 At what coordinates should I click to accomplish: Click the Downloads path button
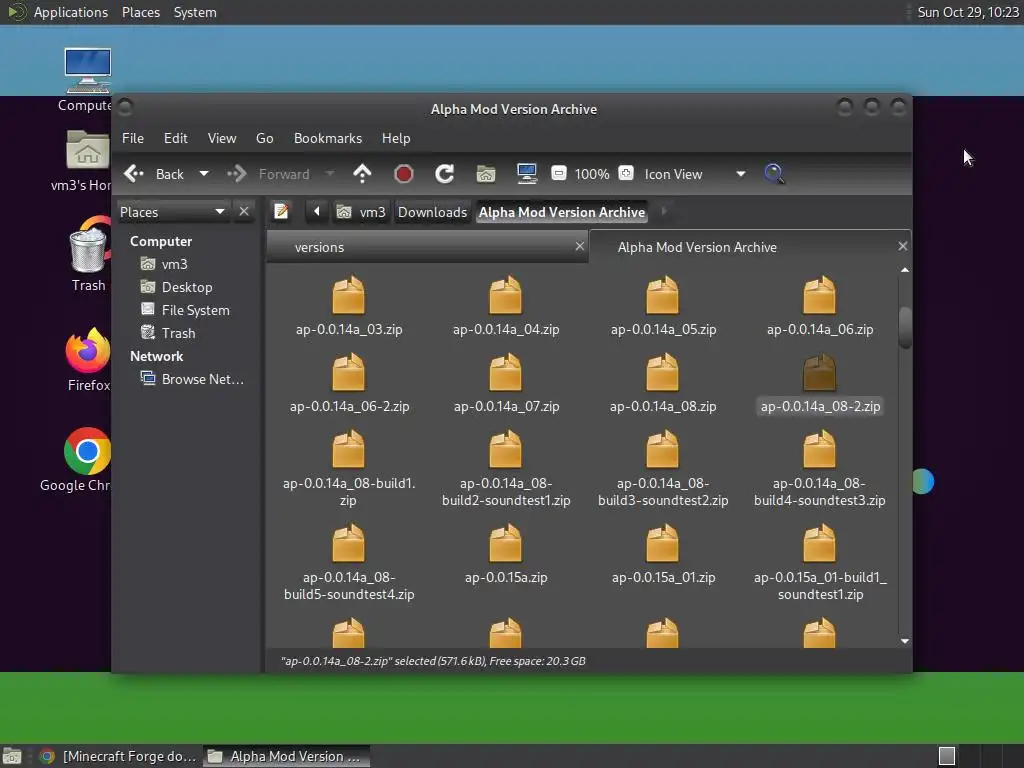point(432,212)
